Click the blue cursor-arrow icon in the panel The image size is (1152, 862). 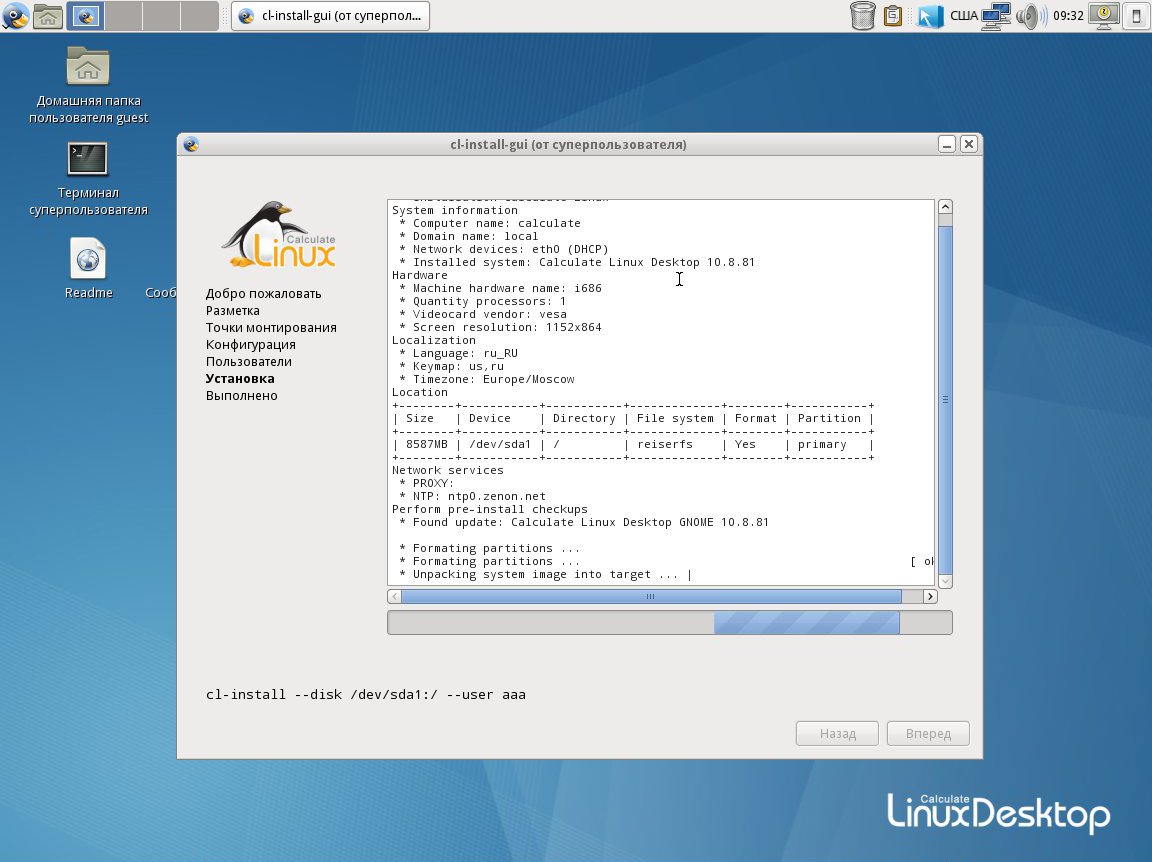pos(930,15)
